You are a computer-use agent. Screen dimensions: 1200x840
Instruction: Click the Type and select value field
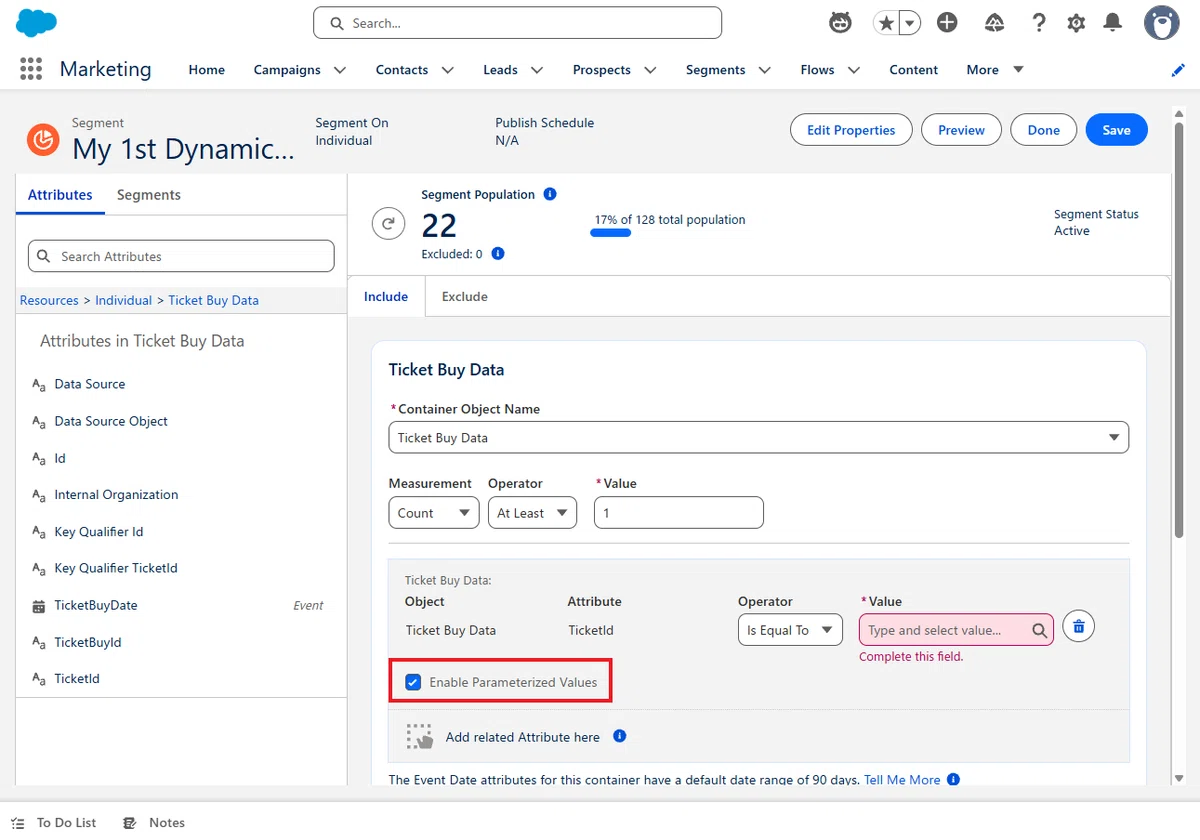956,630
